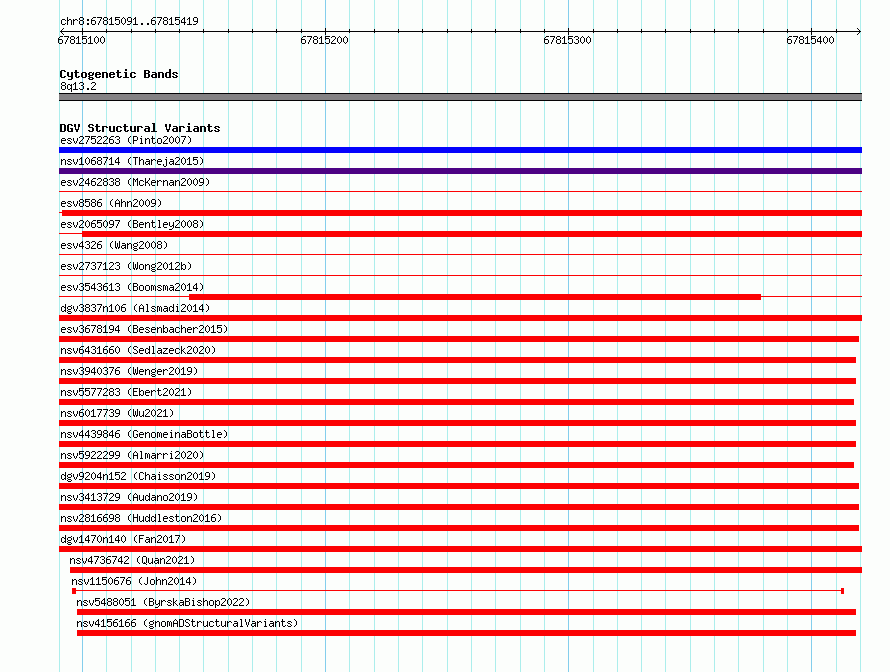Select the red nsv5577283 Ebert2021 bar
The width and height of the screenshot is (890, 672).
456,402
